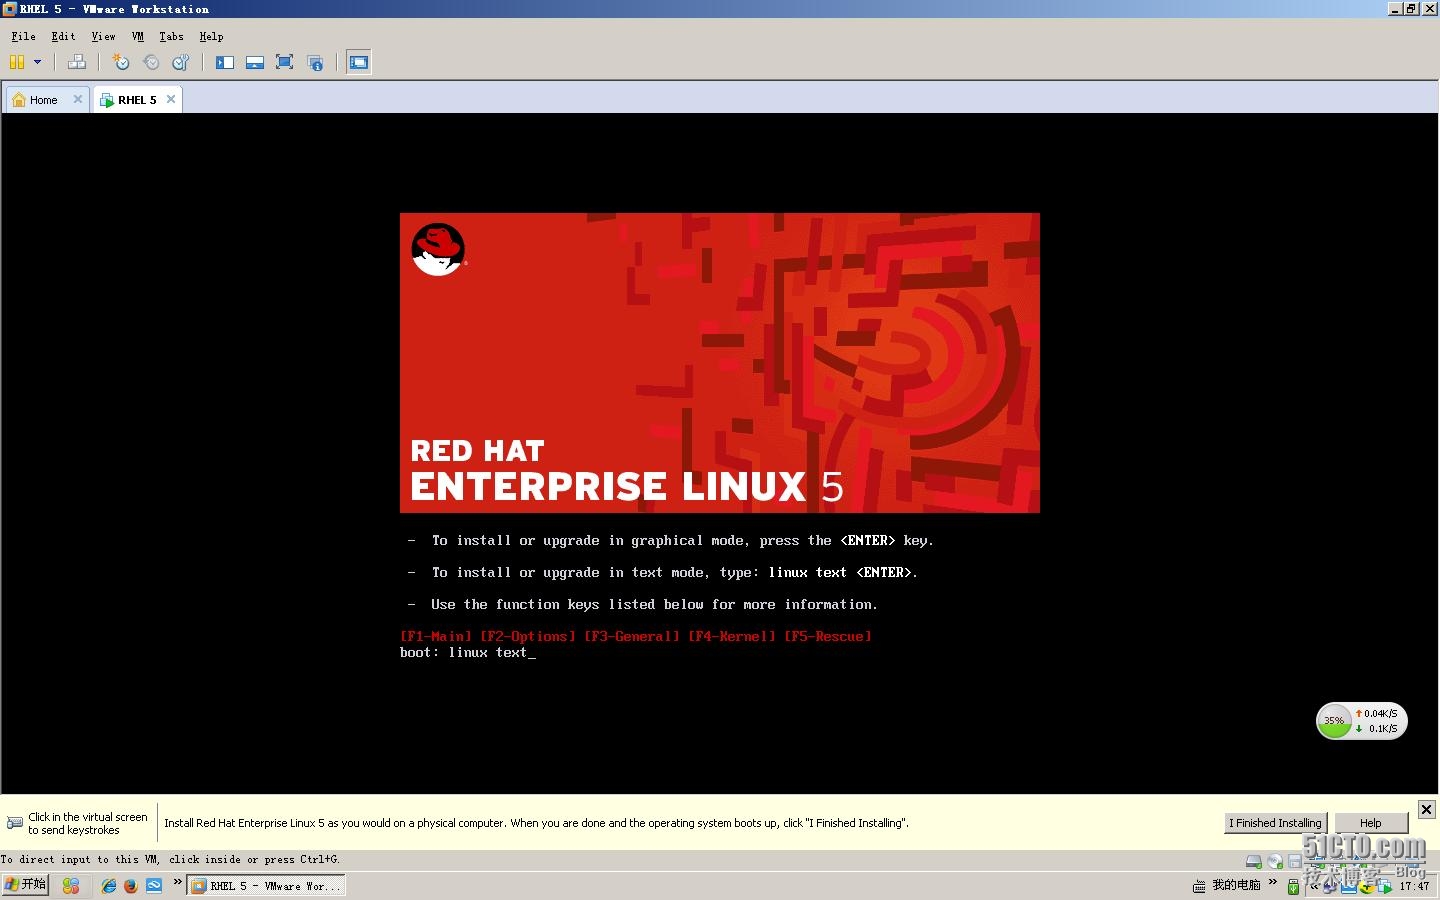Click the floppy device status icon
The height and width of the screenshot is (900, 1440).
coord(1295,861)
